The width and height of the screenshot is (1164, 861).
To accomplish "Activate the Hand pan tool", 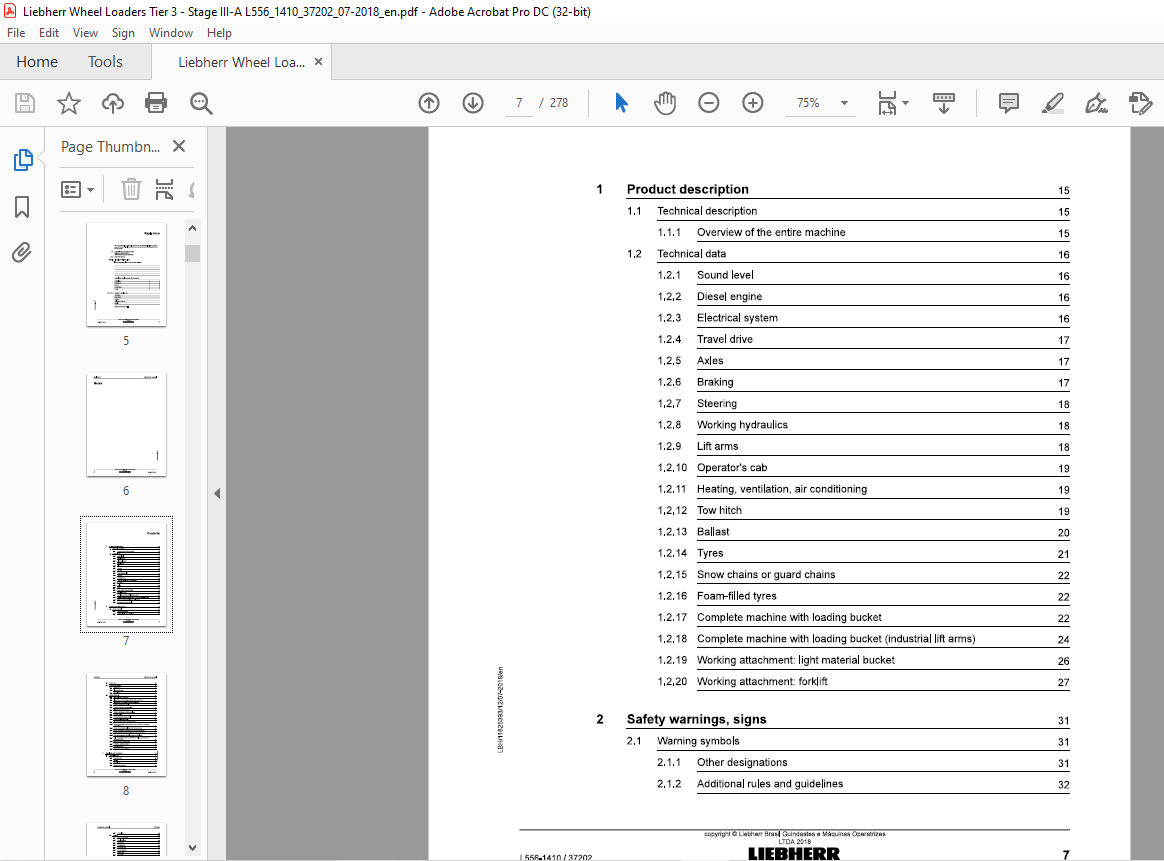I will 665,103.
